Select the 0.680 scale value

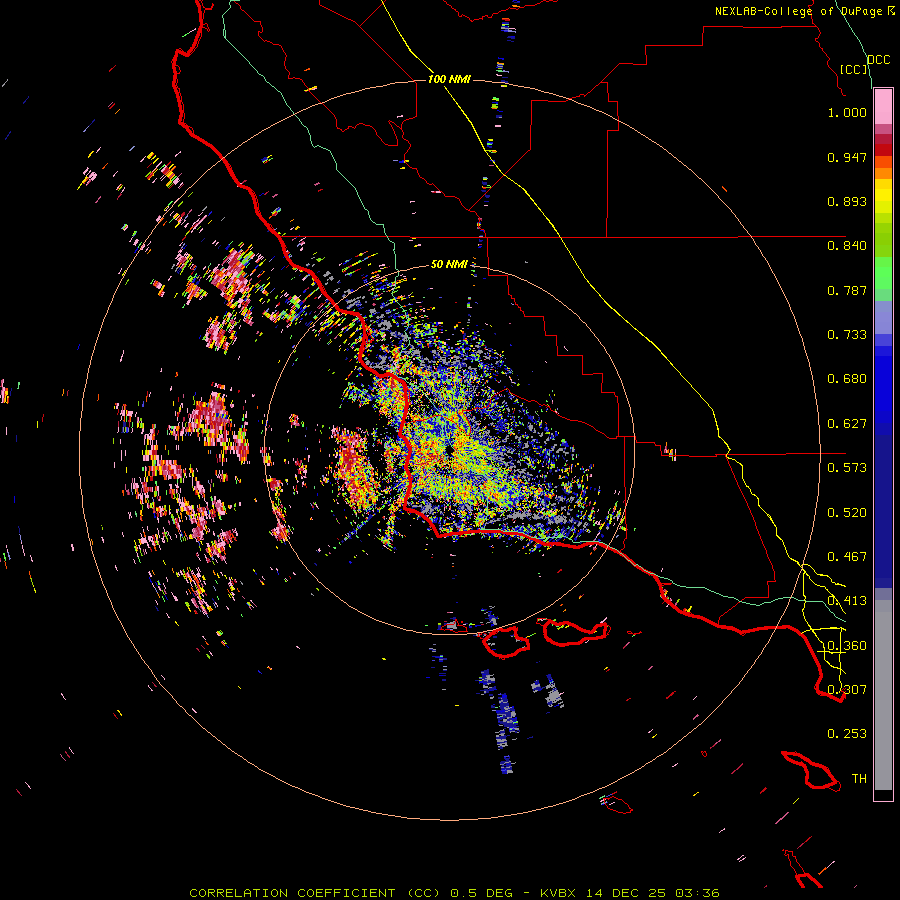847,379
